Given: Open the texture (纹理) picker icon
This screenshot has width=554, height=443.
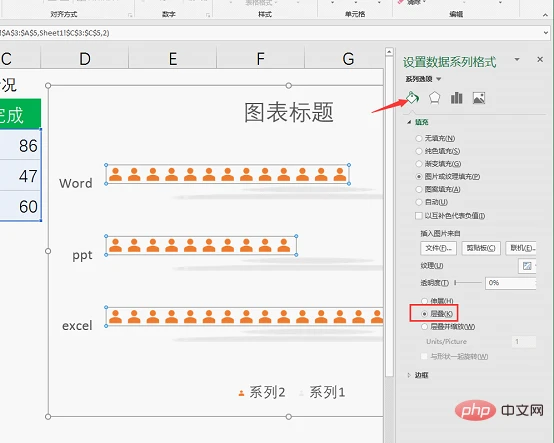Looking at the screenshot, I should point(527,266).
